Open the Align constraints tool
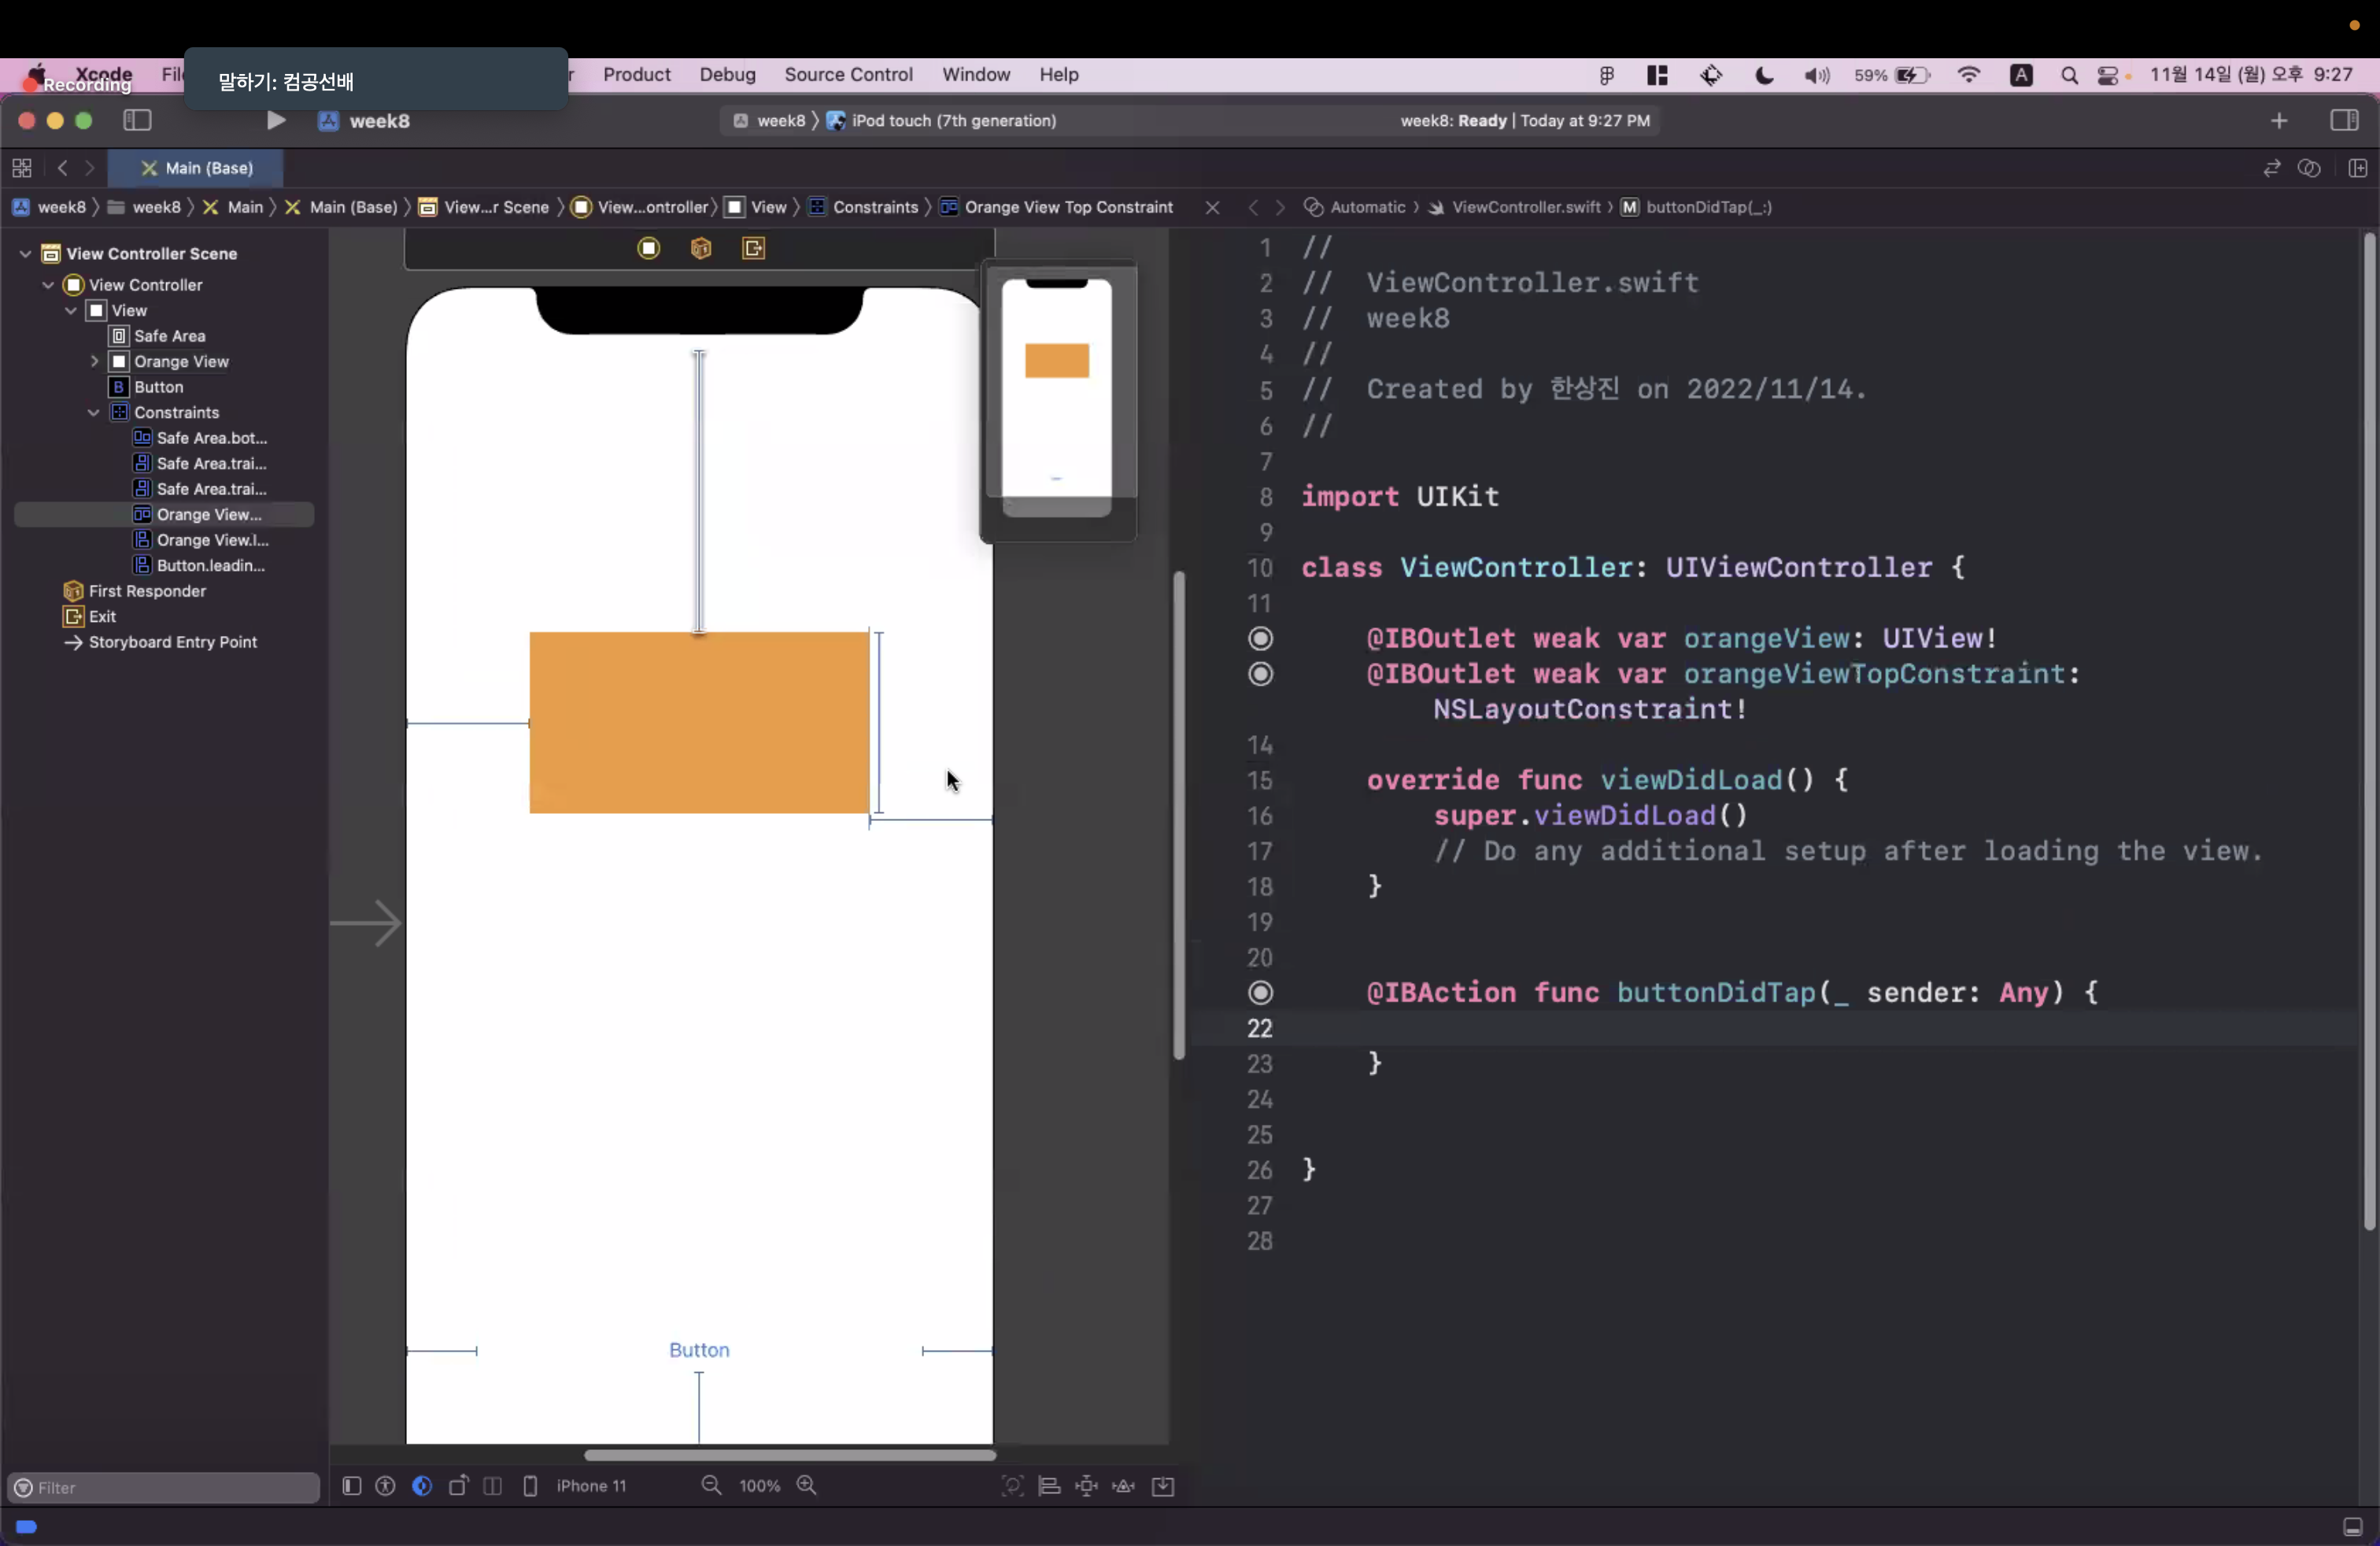The image size is (2380, 1546). pos(1049,1486)
